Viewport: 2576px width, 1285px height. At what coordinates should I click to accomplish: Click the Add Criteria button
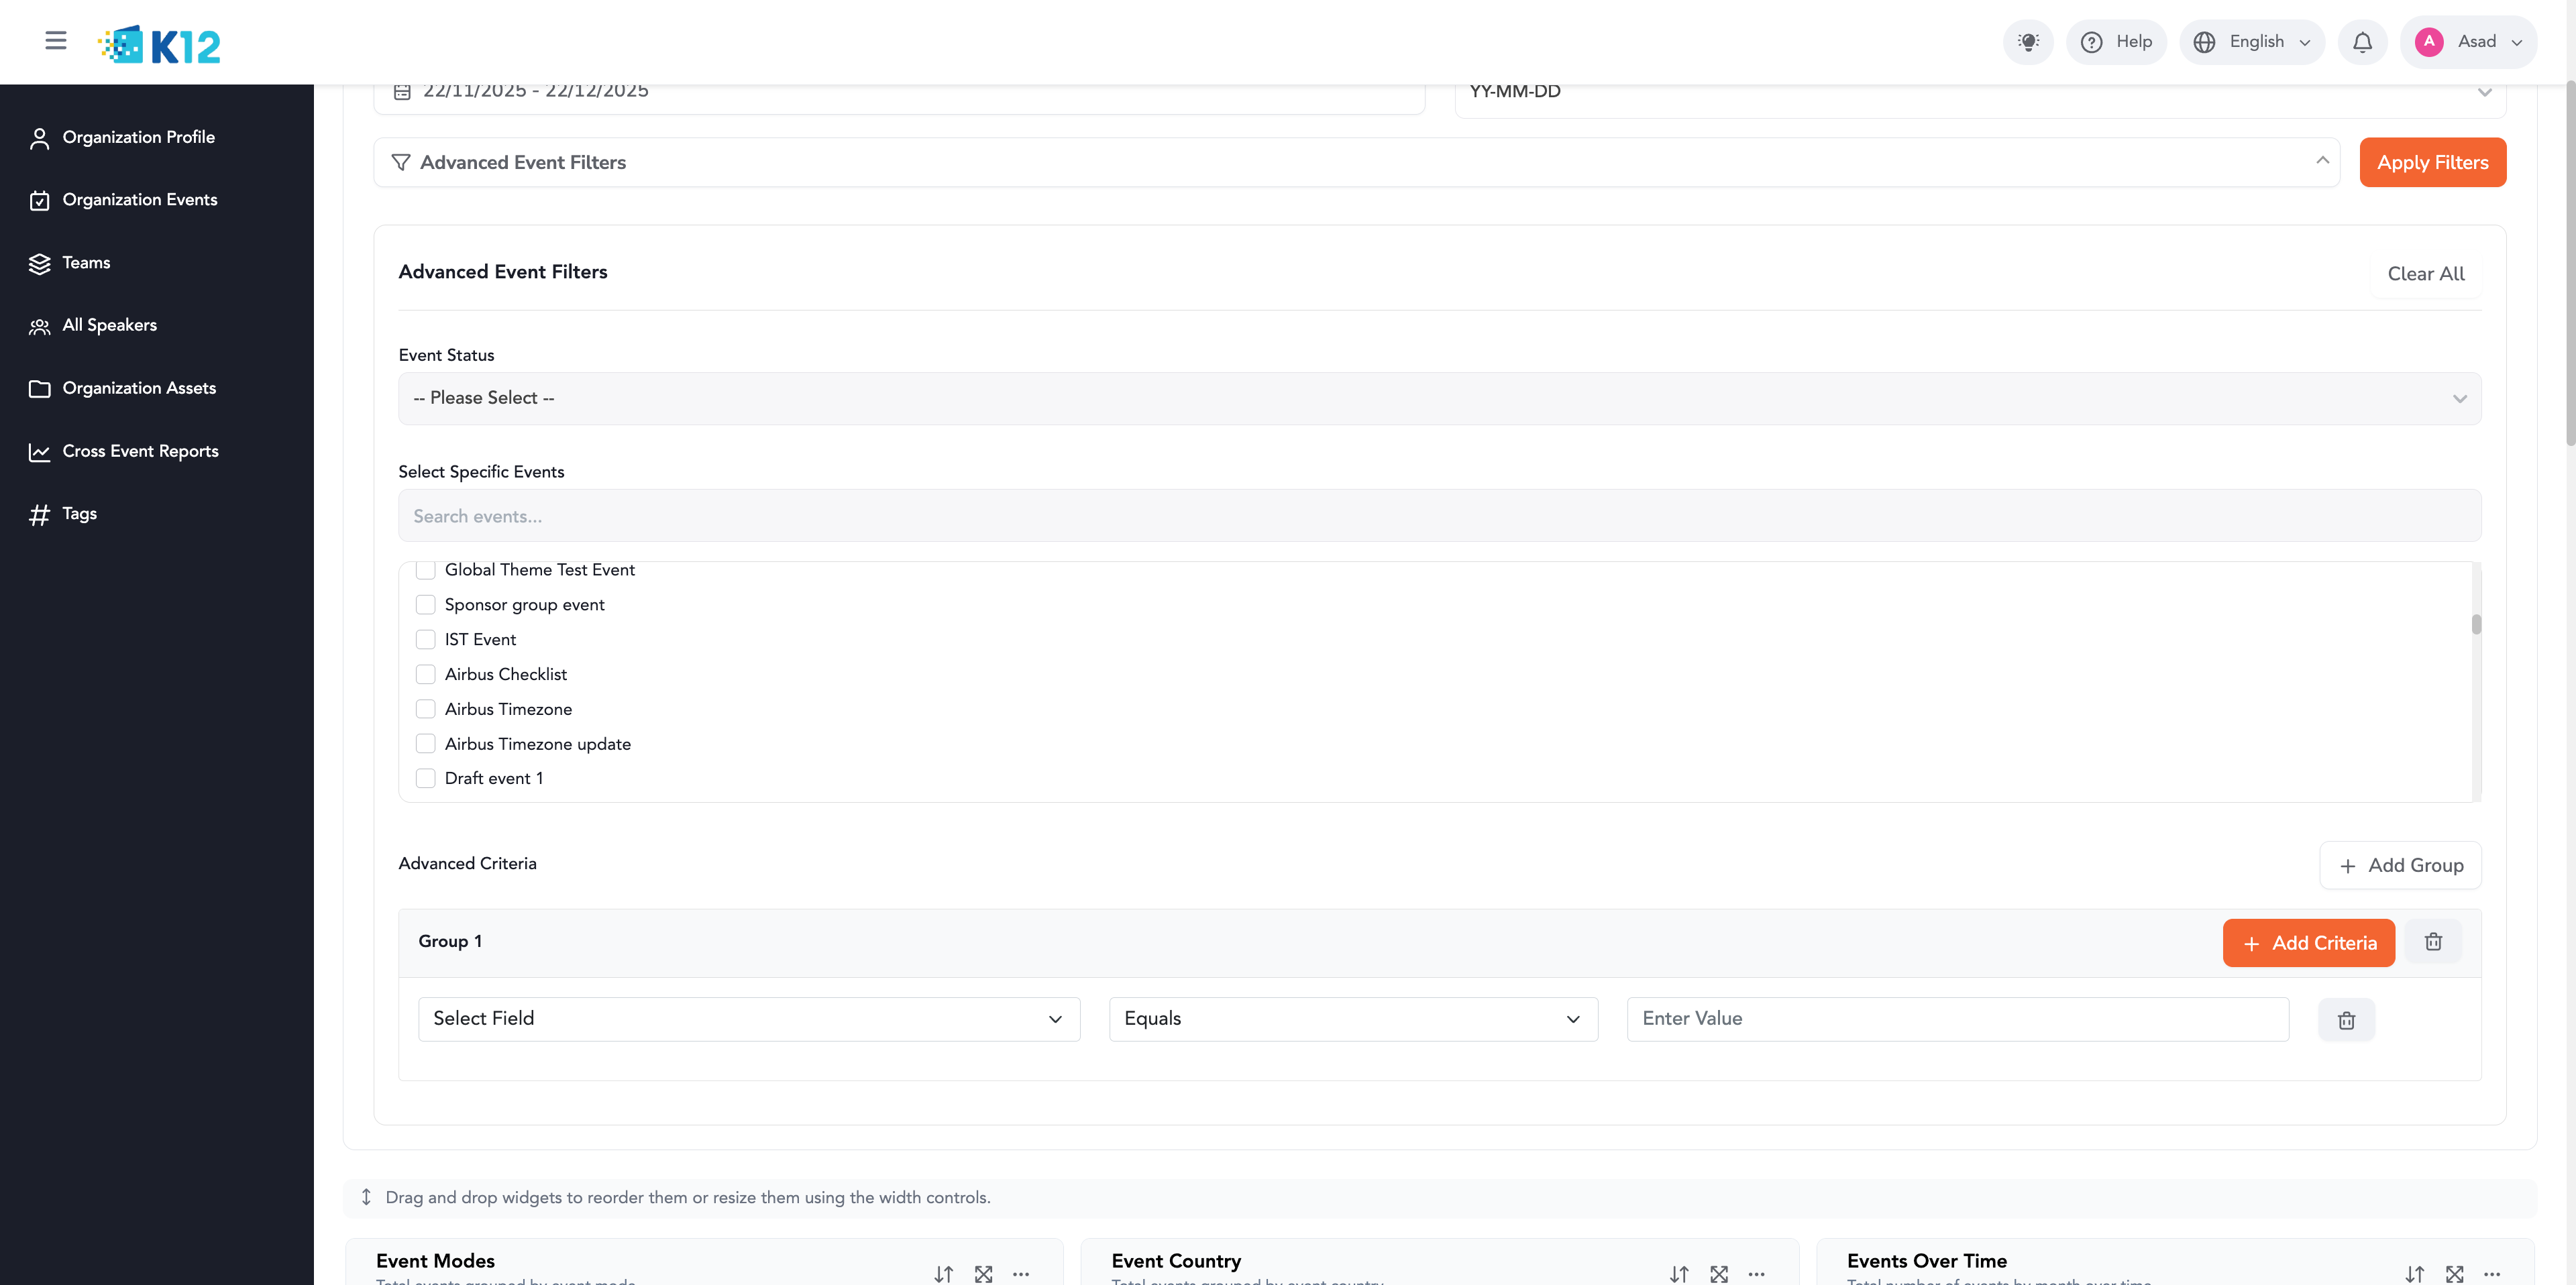[x=2308, y=943]
